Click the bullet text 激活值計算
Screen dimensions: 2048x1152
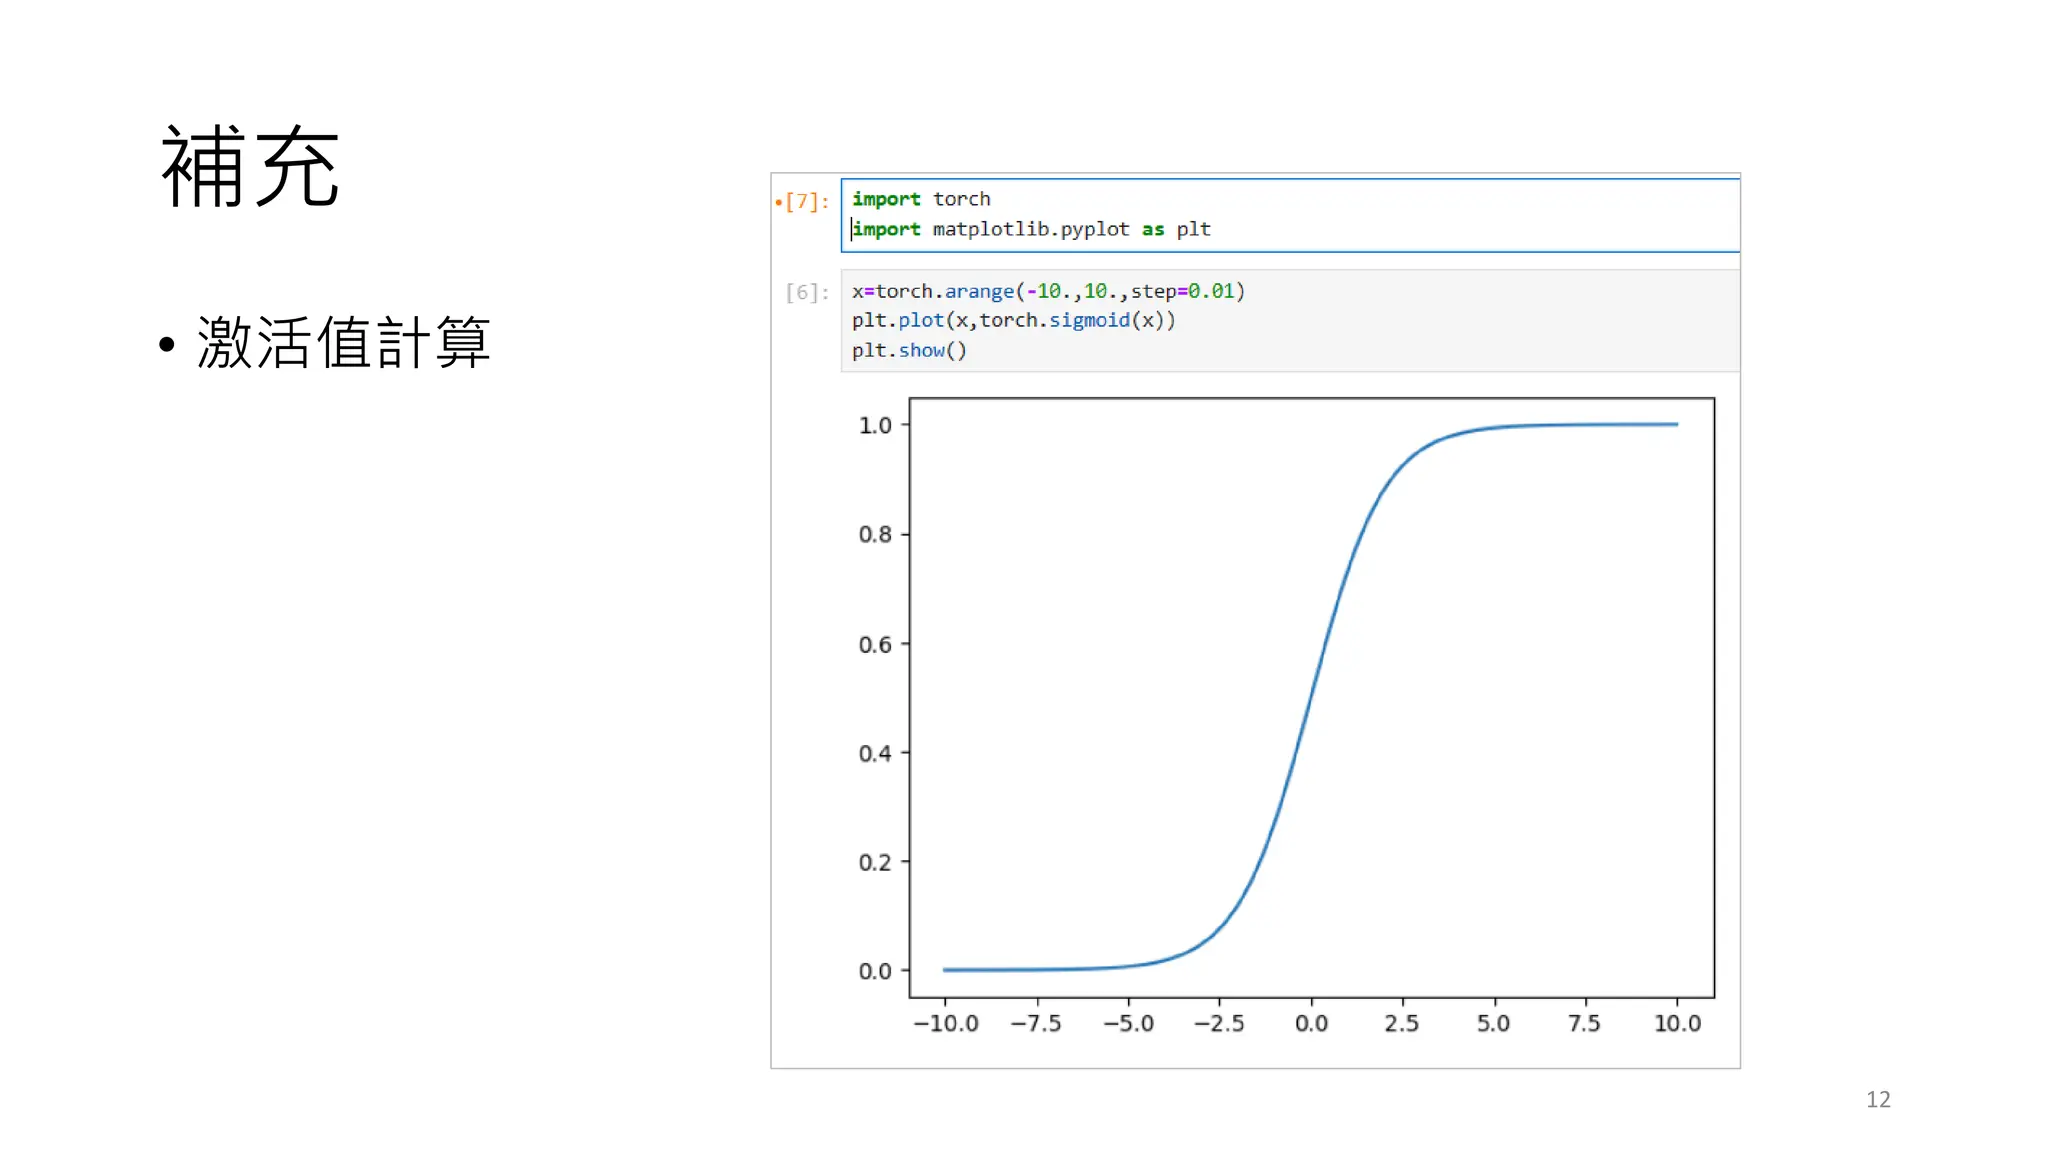point(343,342)
